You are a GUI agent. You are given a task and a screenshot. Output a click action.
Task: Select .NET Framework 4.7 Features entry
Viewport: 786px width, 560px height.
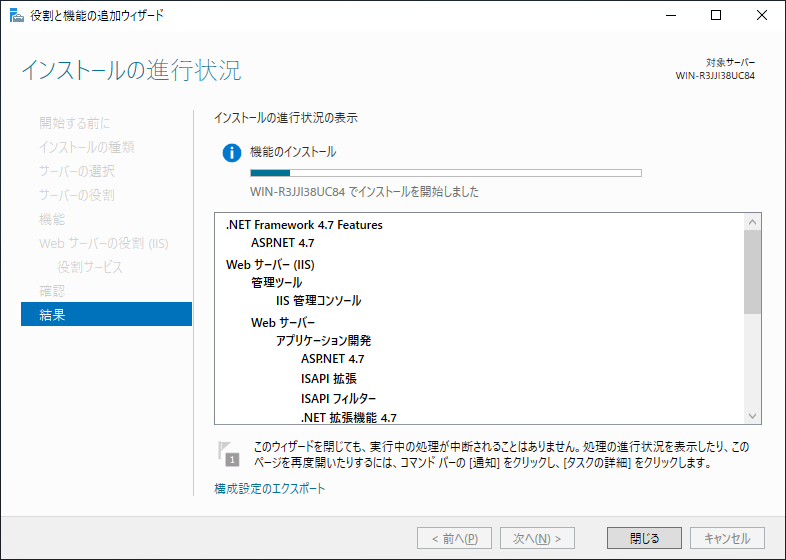coord(304,225)
